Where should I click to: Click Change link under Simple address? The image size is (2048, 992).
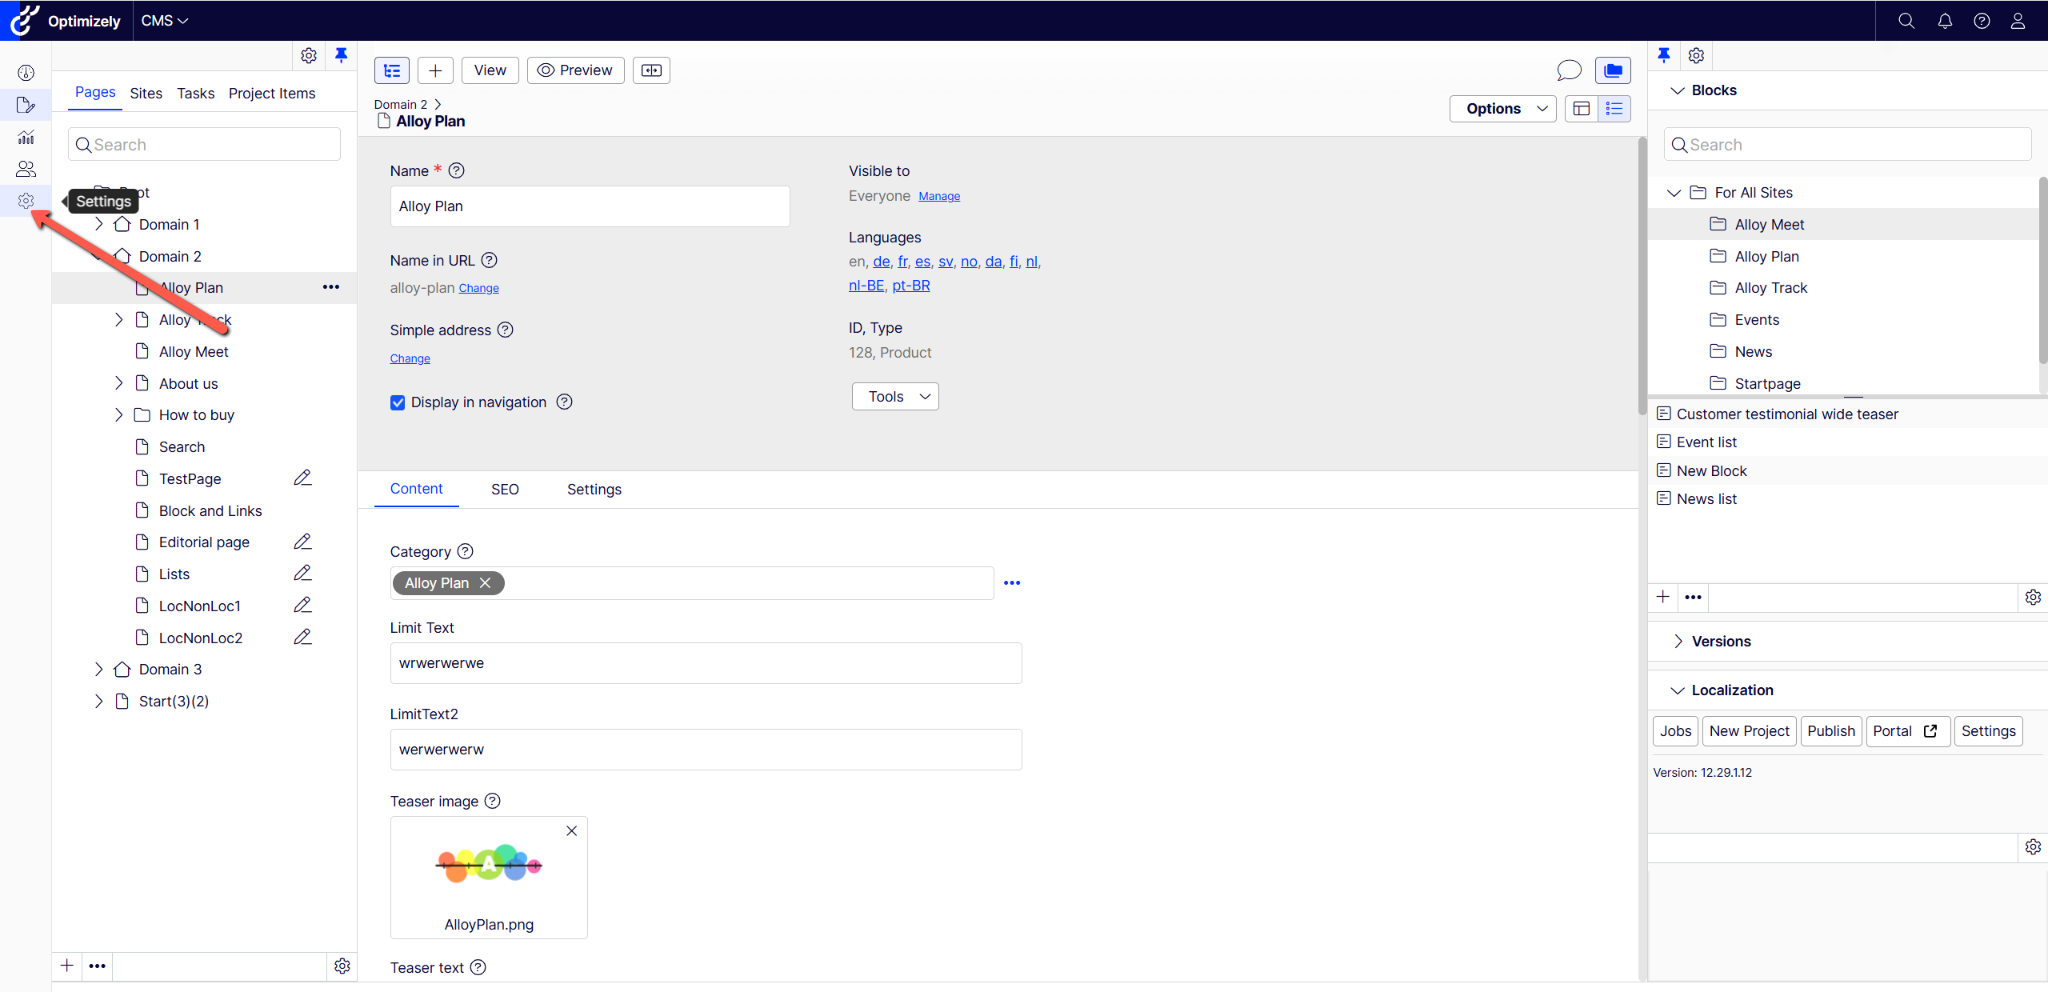click(x=410, y=358)
